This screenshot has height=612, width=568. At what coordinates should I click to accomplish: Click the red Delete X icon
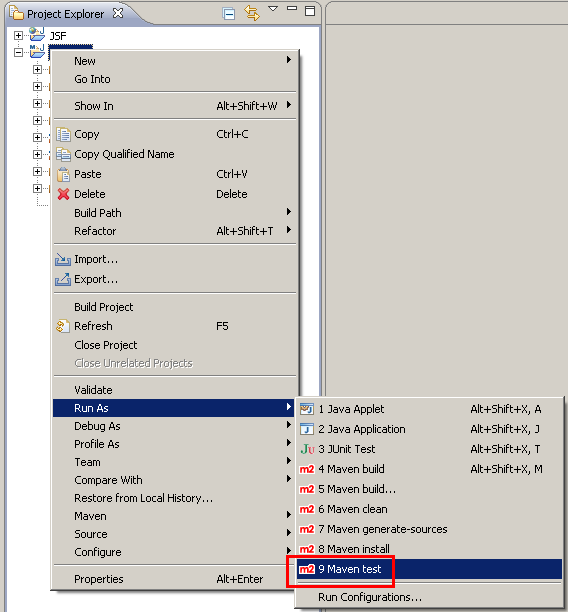coord(63,194)
